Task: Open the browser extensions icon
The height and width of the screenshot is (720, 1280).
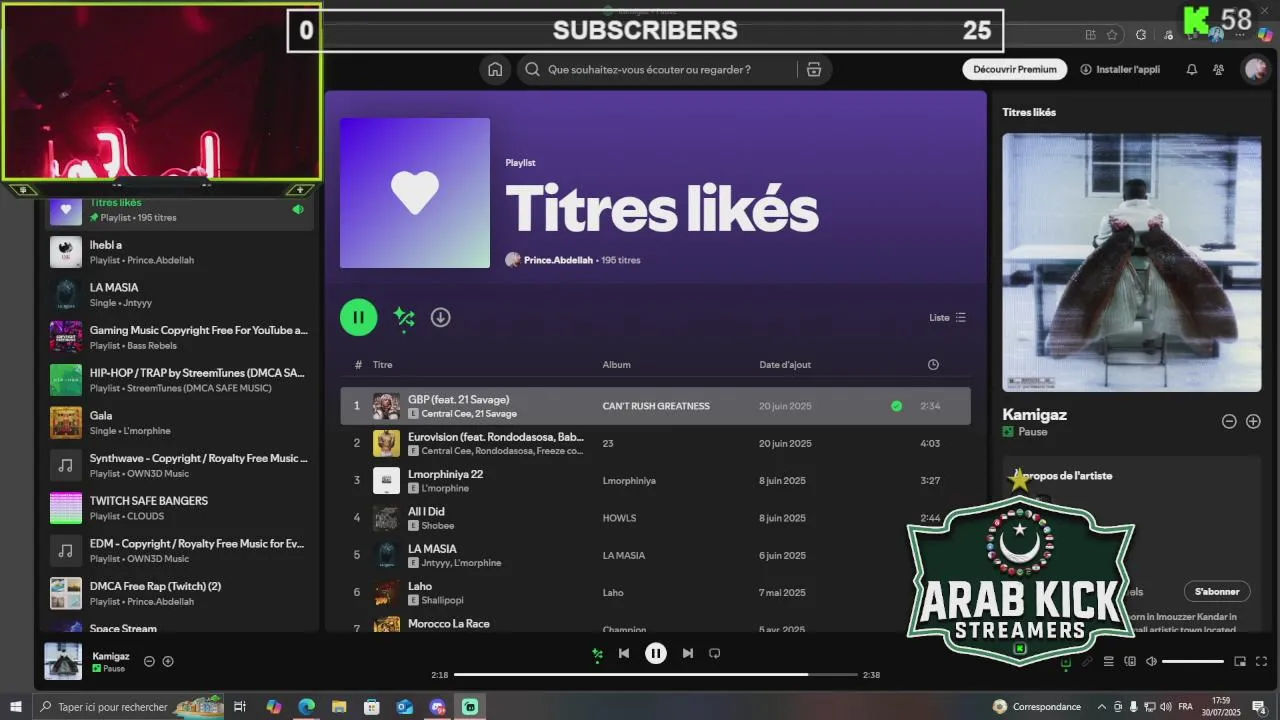Action: pos(1141,35)
